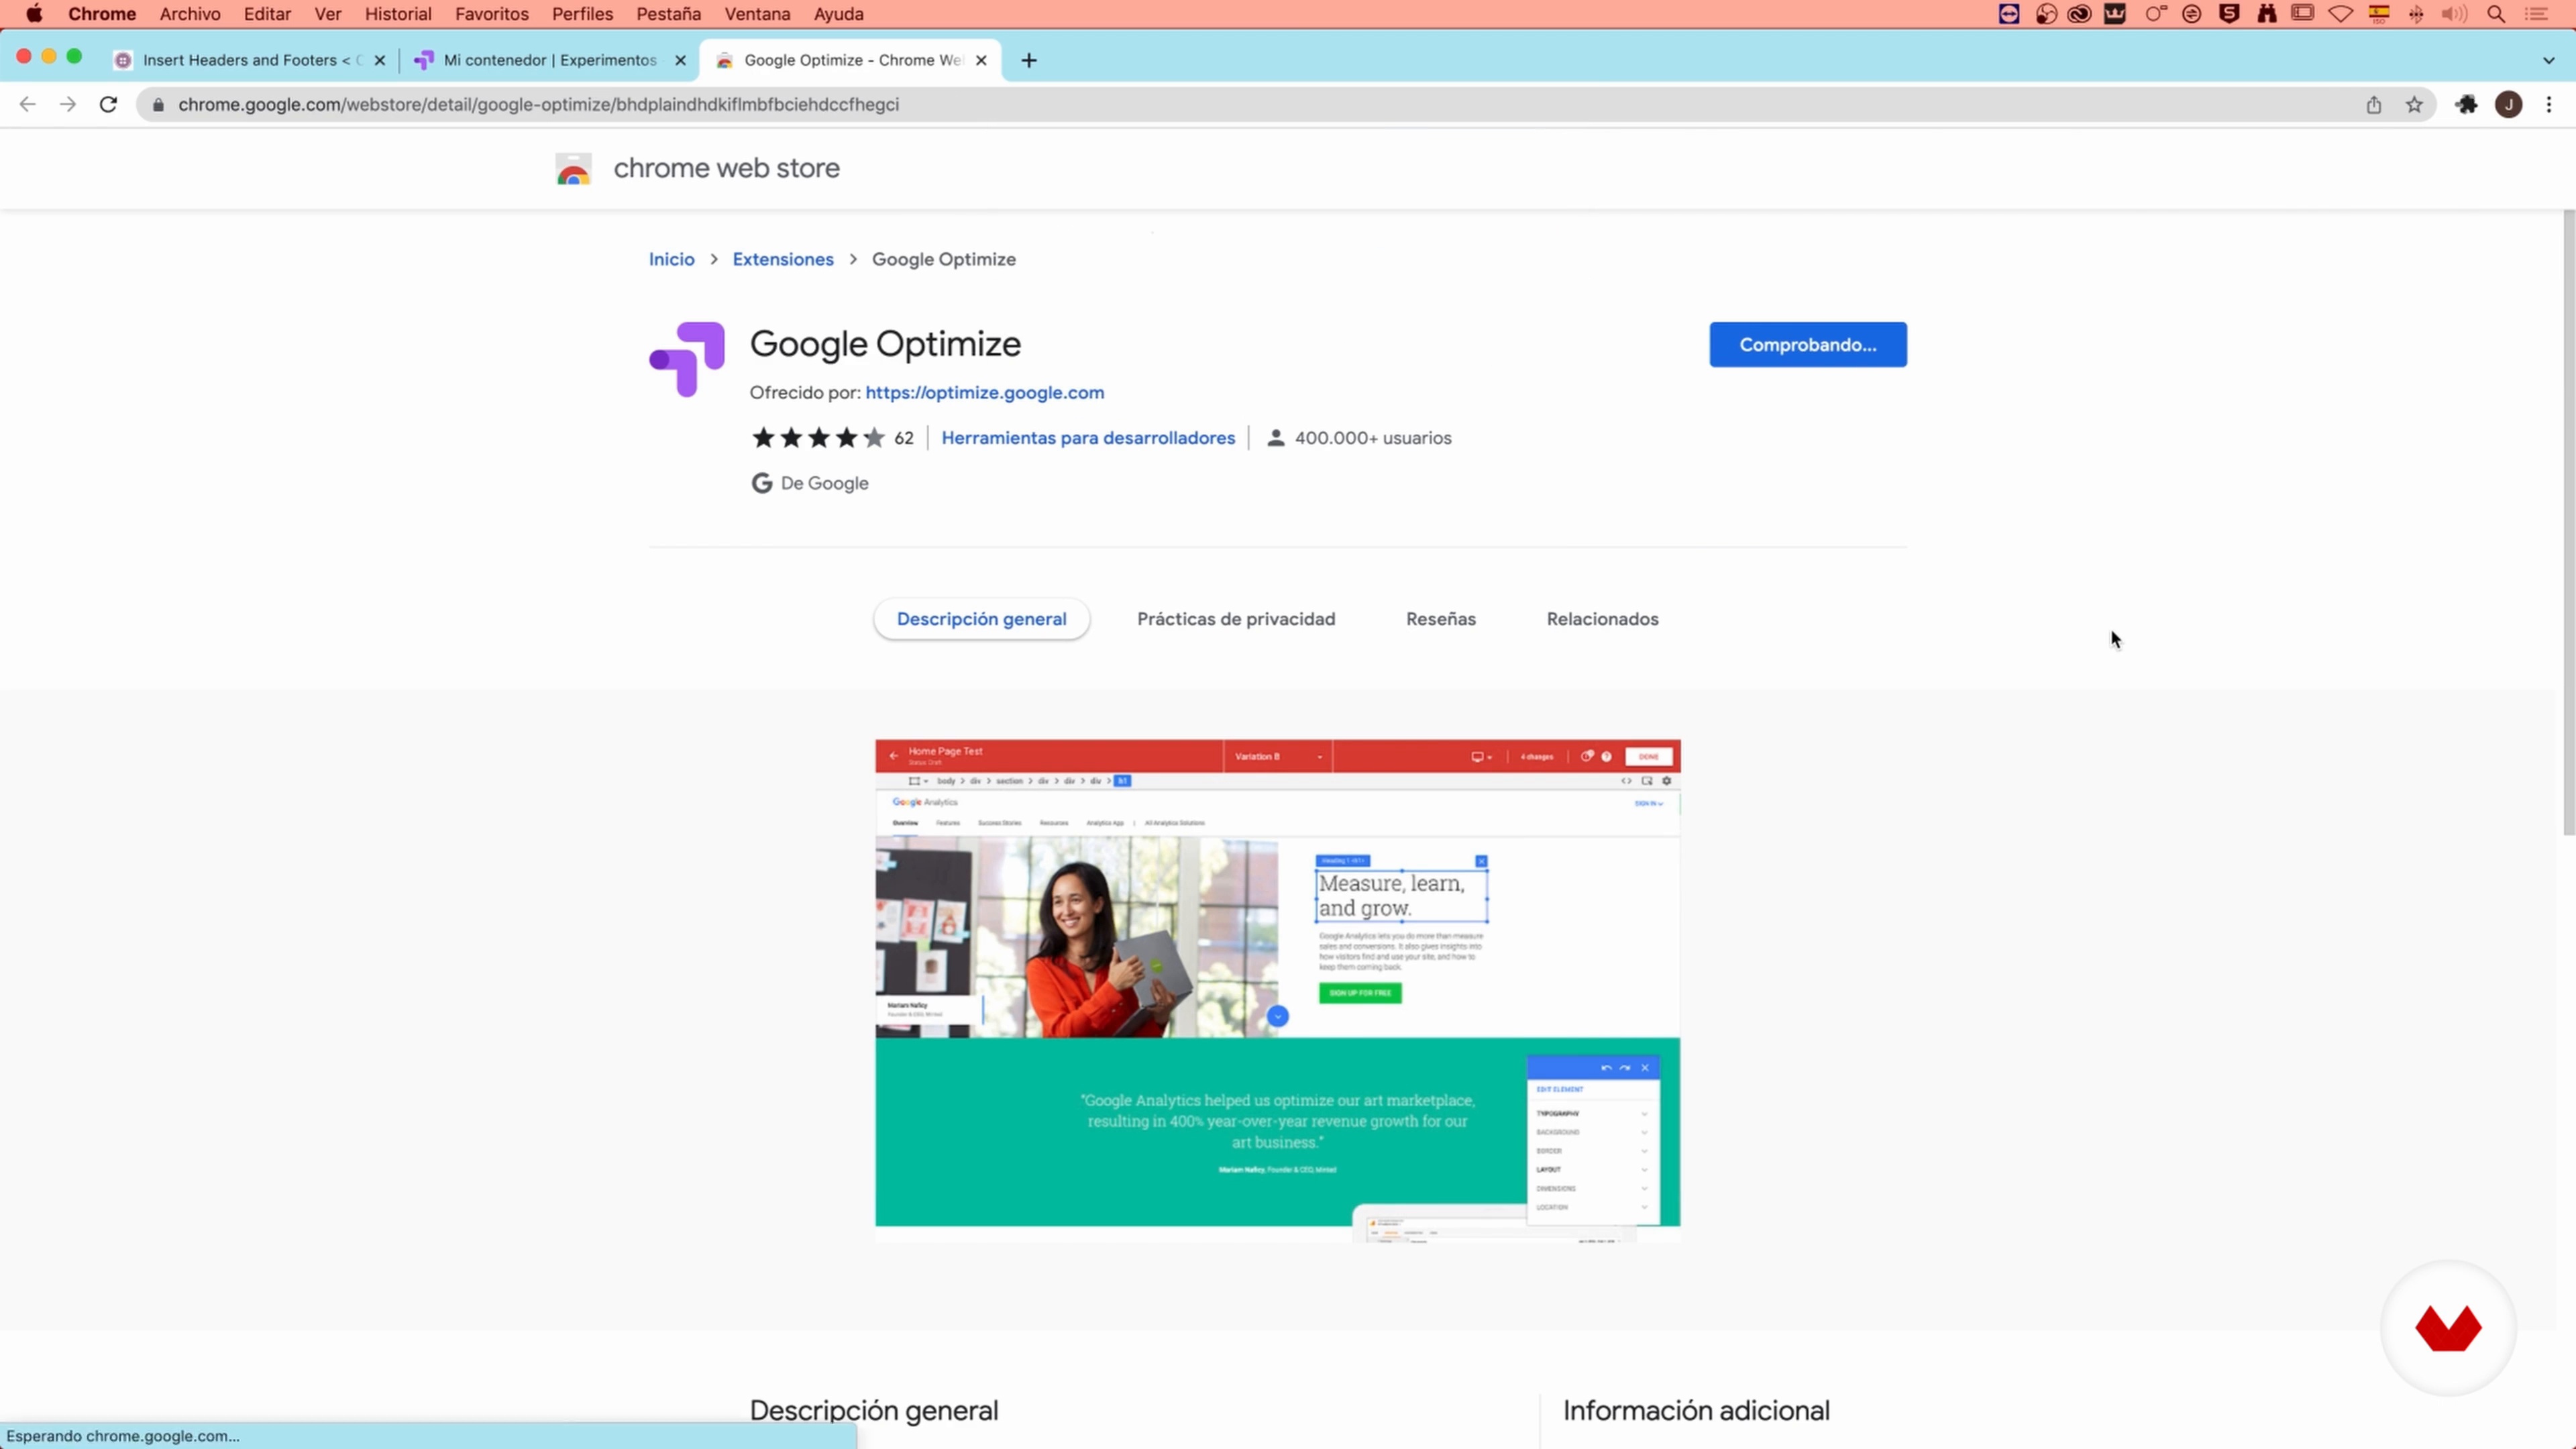Viewport: 2576px width, 1449px height.
Task: Select the Descripción general tab
Action: (981, 619)
